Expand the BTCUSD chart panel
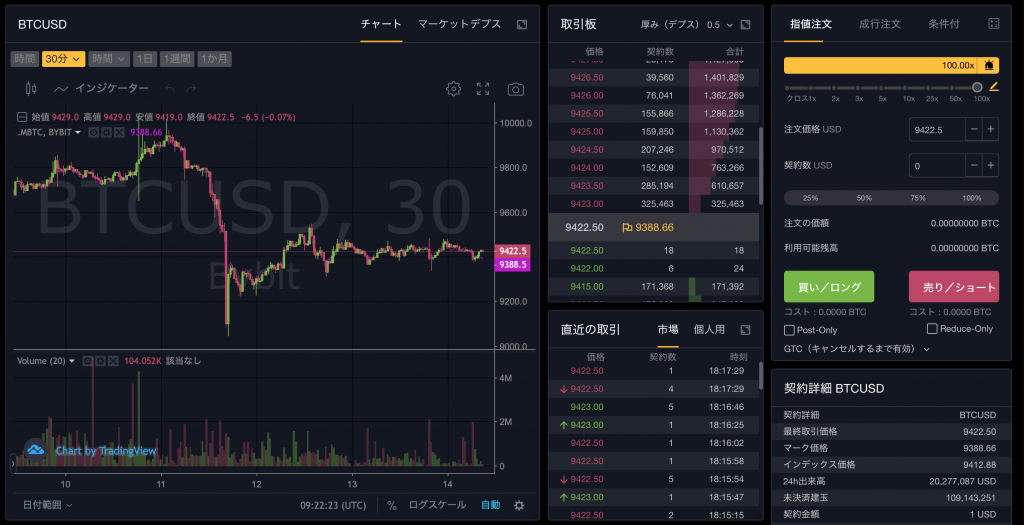This screenshot has width=1024, height=525. pyautogui.click(x=522, y=25)
